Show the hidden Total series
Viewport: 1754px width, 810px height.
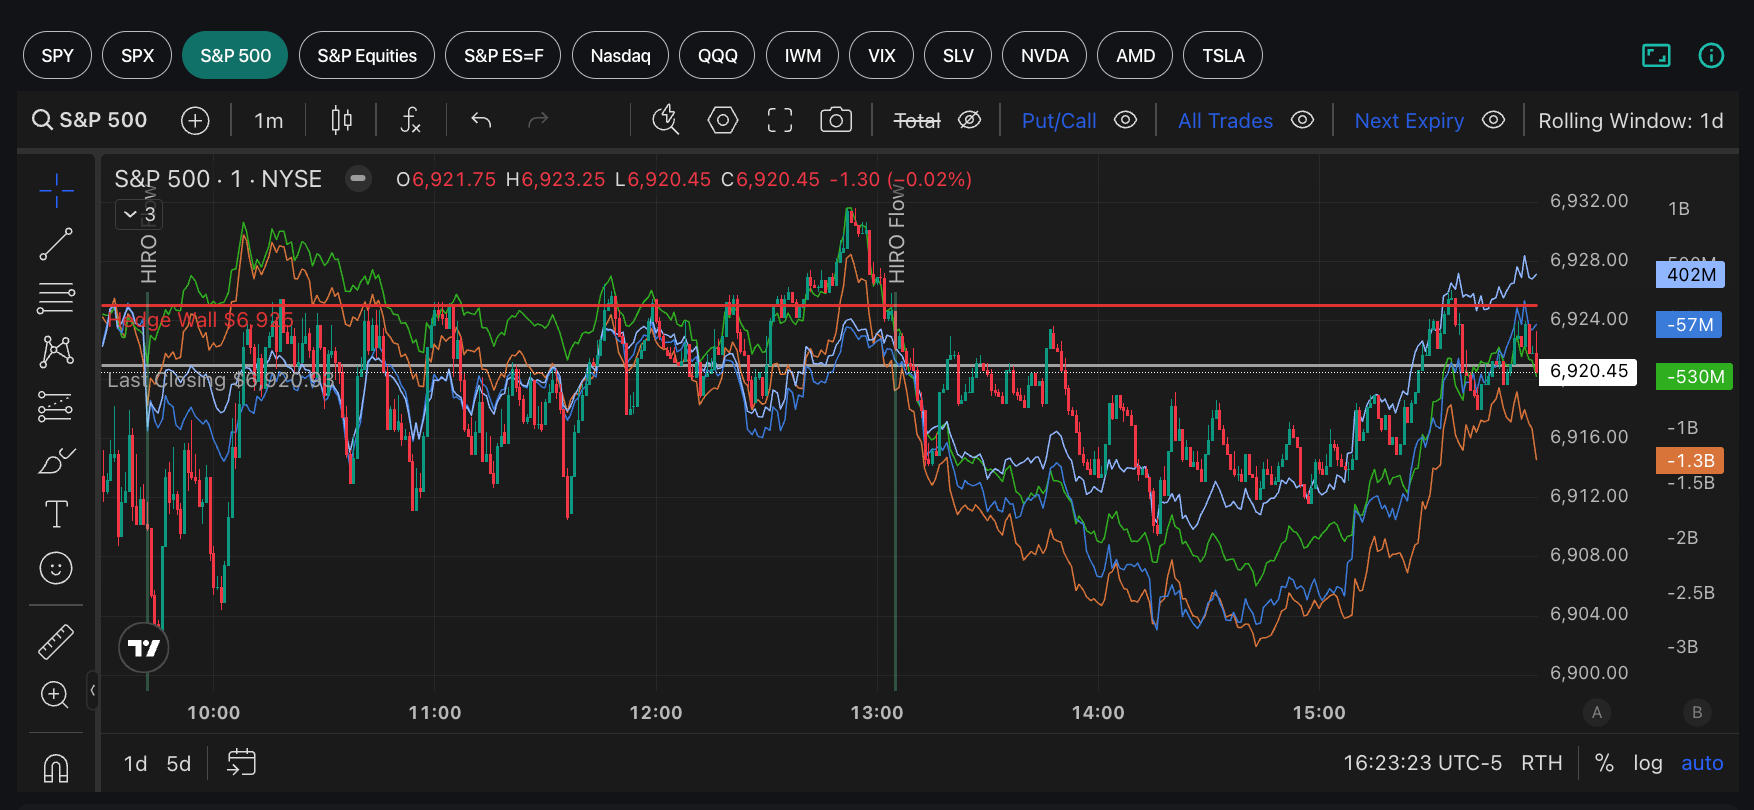969,120
